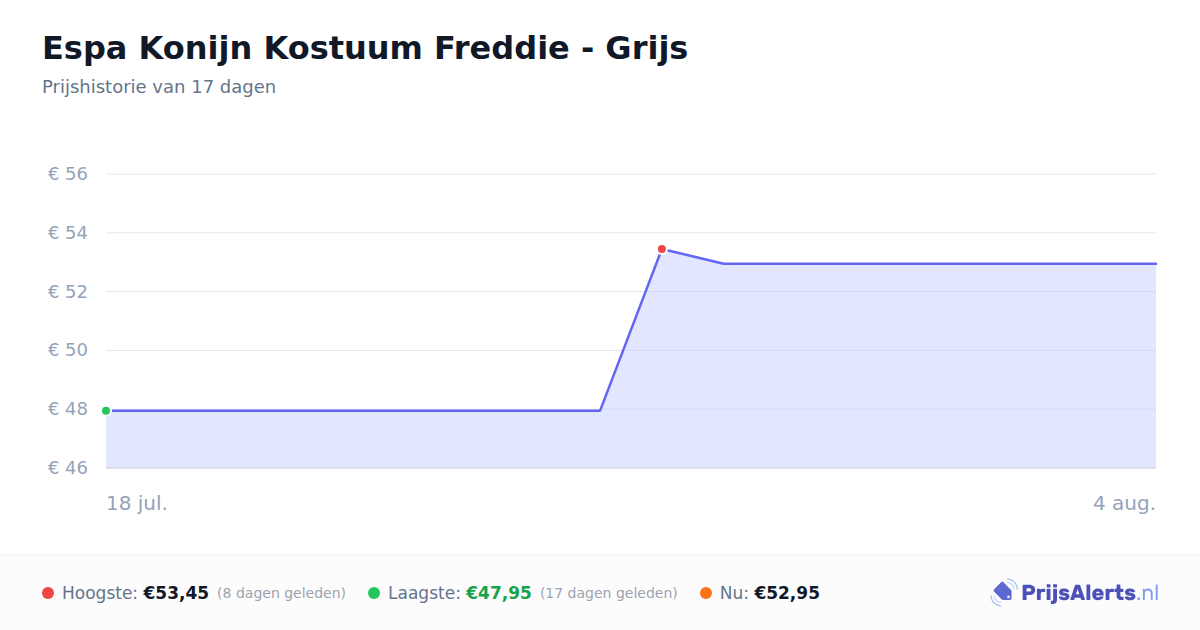Click the current price €52,95 value
Screen dimensions: 1200x630
(x=787, y=593)
